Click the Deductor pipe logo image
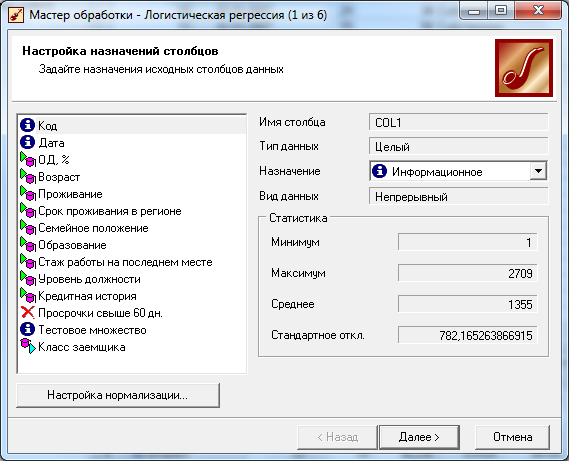 pyautogui.click(x=524, y=68)
